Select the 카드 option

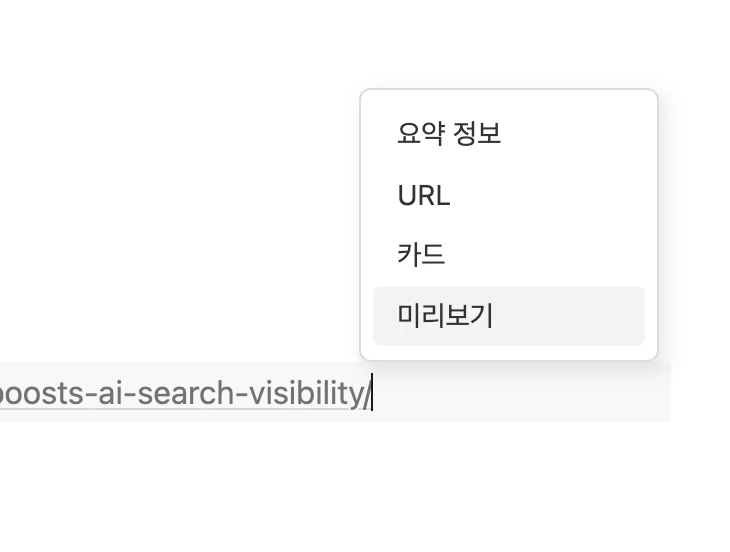pos(421,255)
